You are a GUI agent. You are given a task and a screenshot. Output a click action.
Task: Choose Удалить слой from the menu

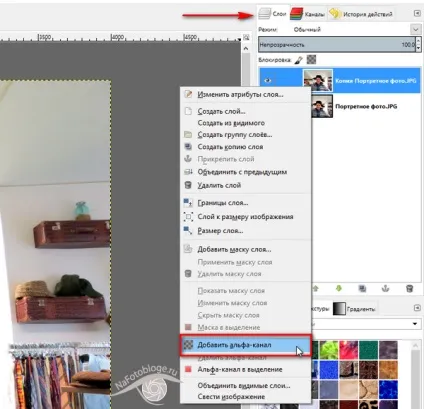click(245, 185)
